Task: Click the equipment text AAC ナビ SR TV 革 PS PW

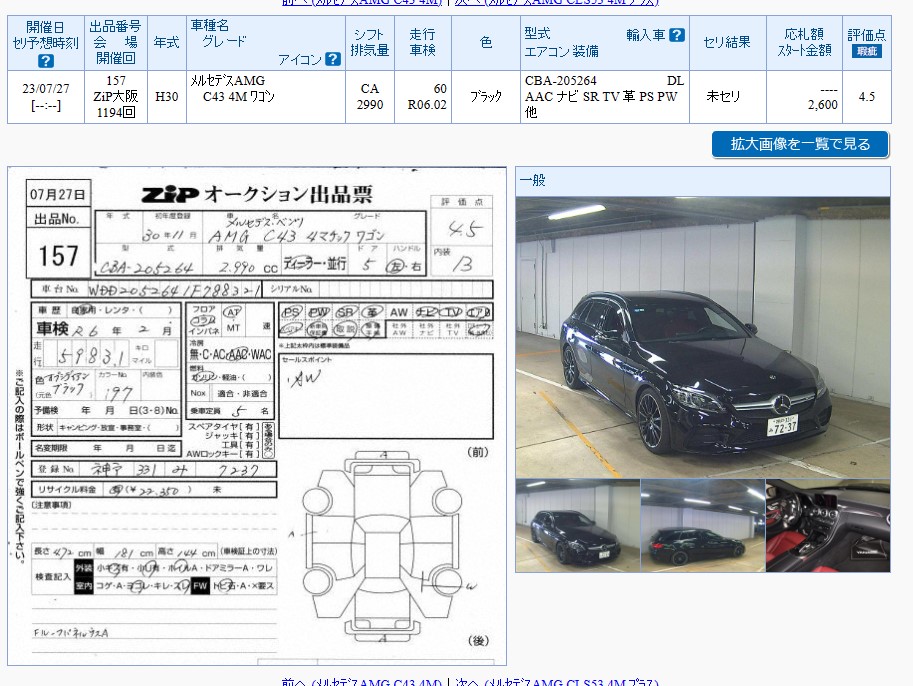Action: coord(601,97)
